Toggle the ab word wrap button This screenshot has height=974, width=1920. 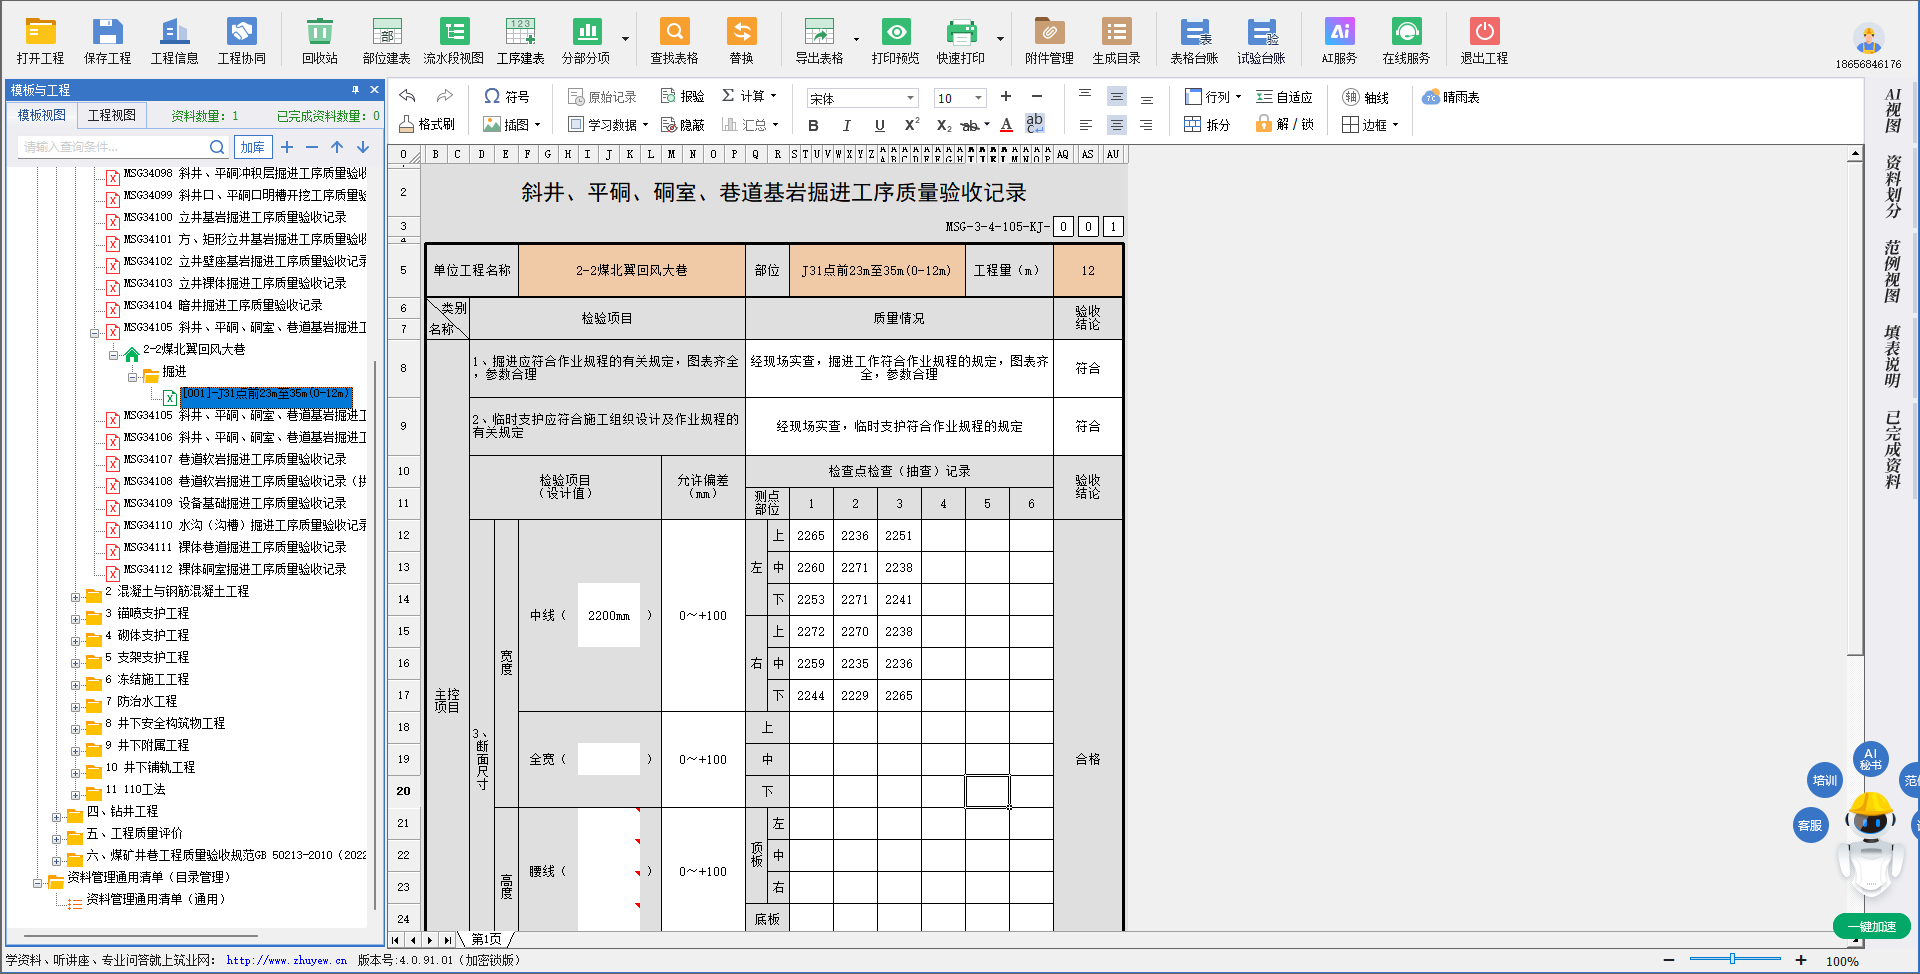tap(1035, 124)
